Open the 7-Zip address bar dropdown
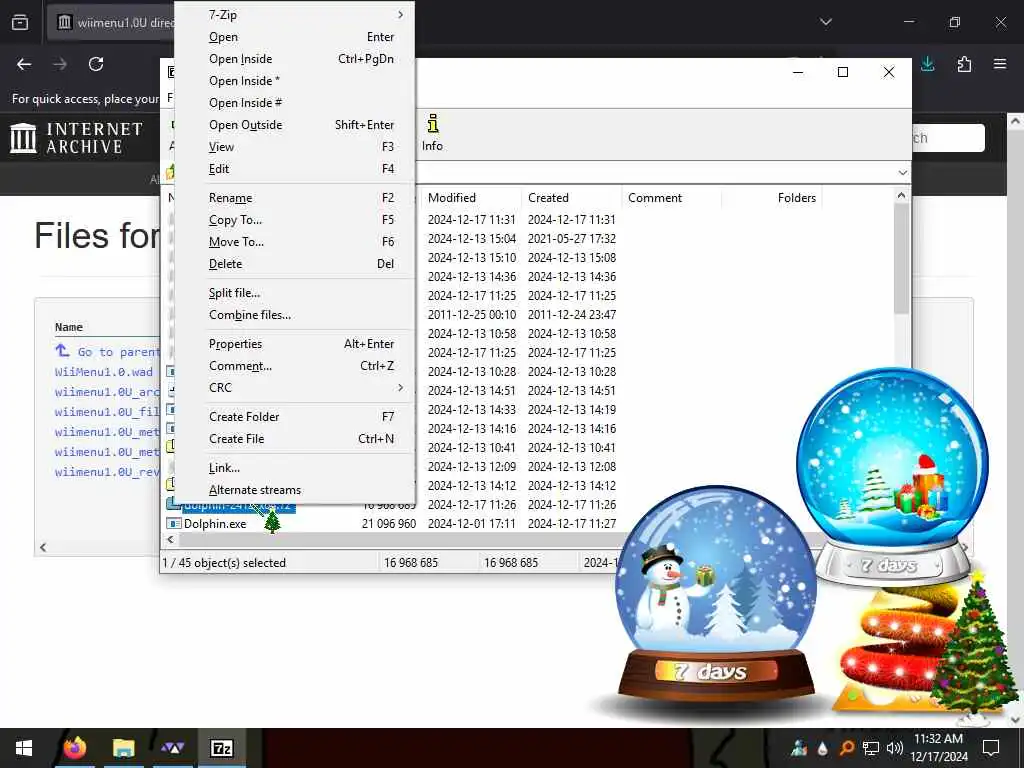The width and height of the screenshot is (1024, 768). 903,173
